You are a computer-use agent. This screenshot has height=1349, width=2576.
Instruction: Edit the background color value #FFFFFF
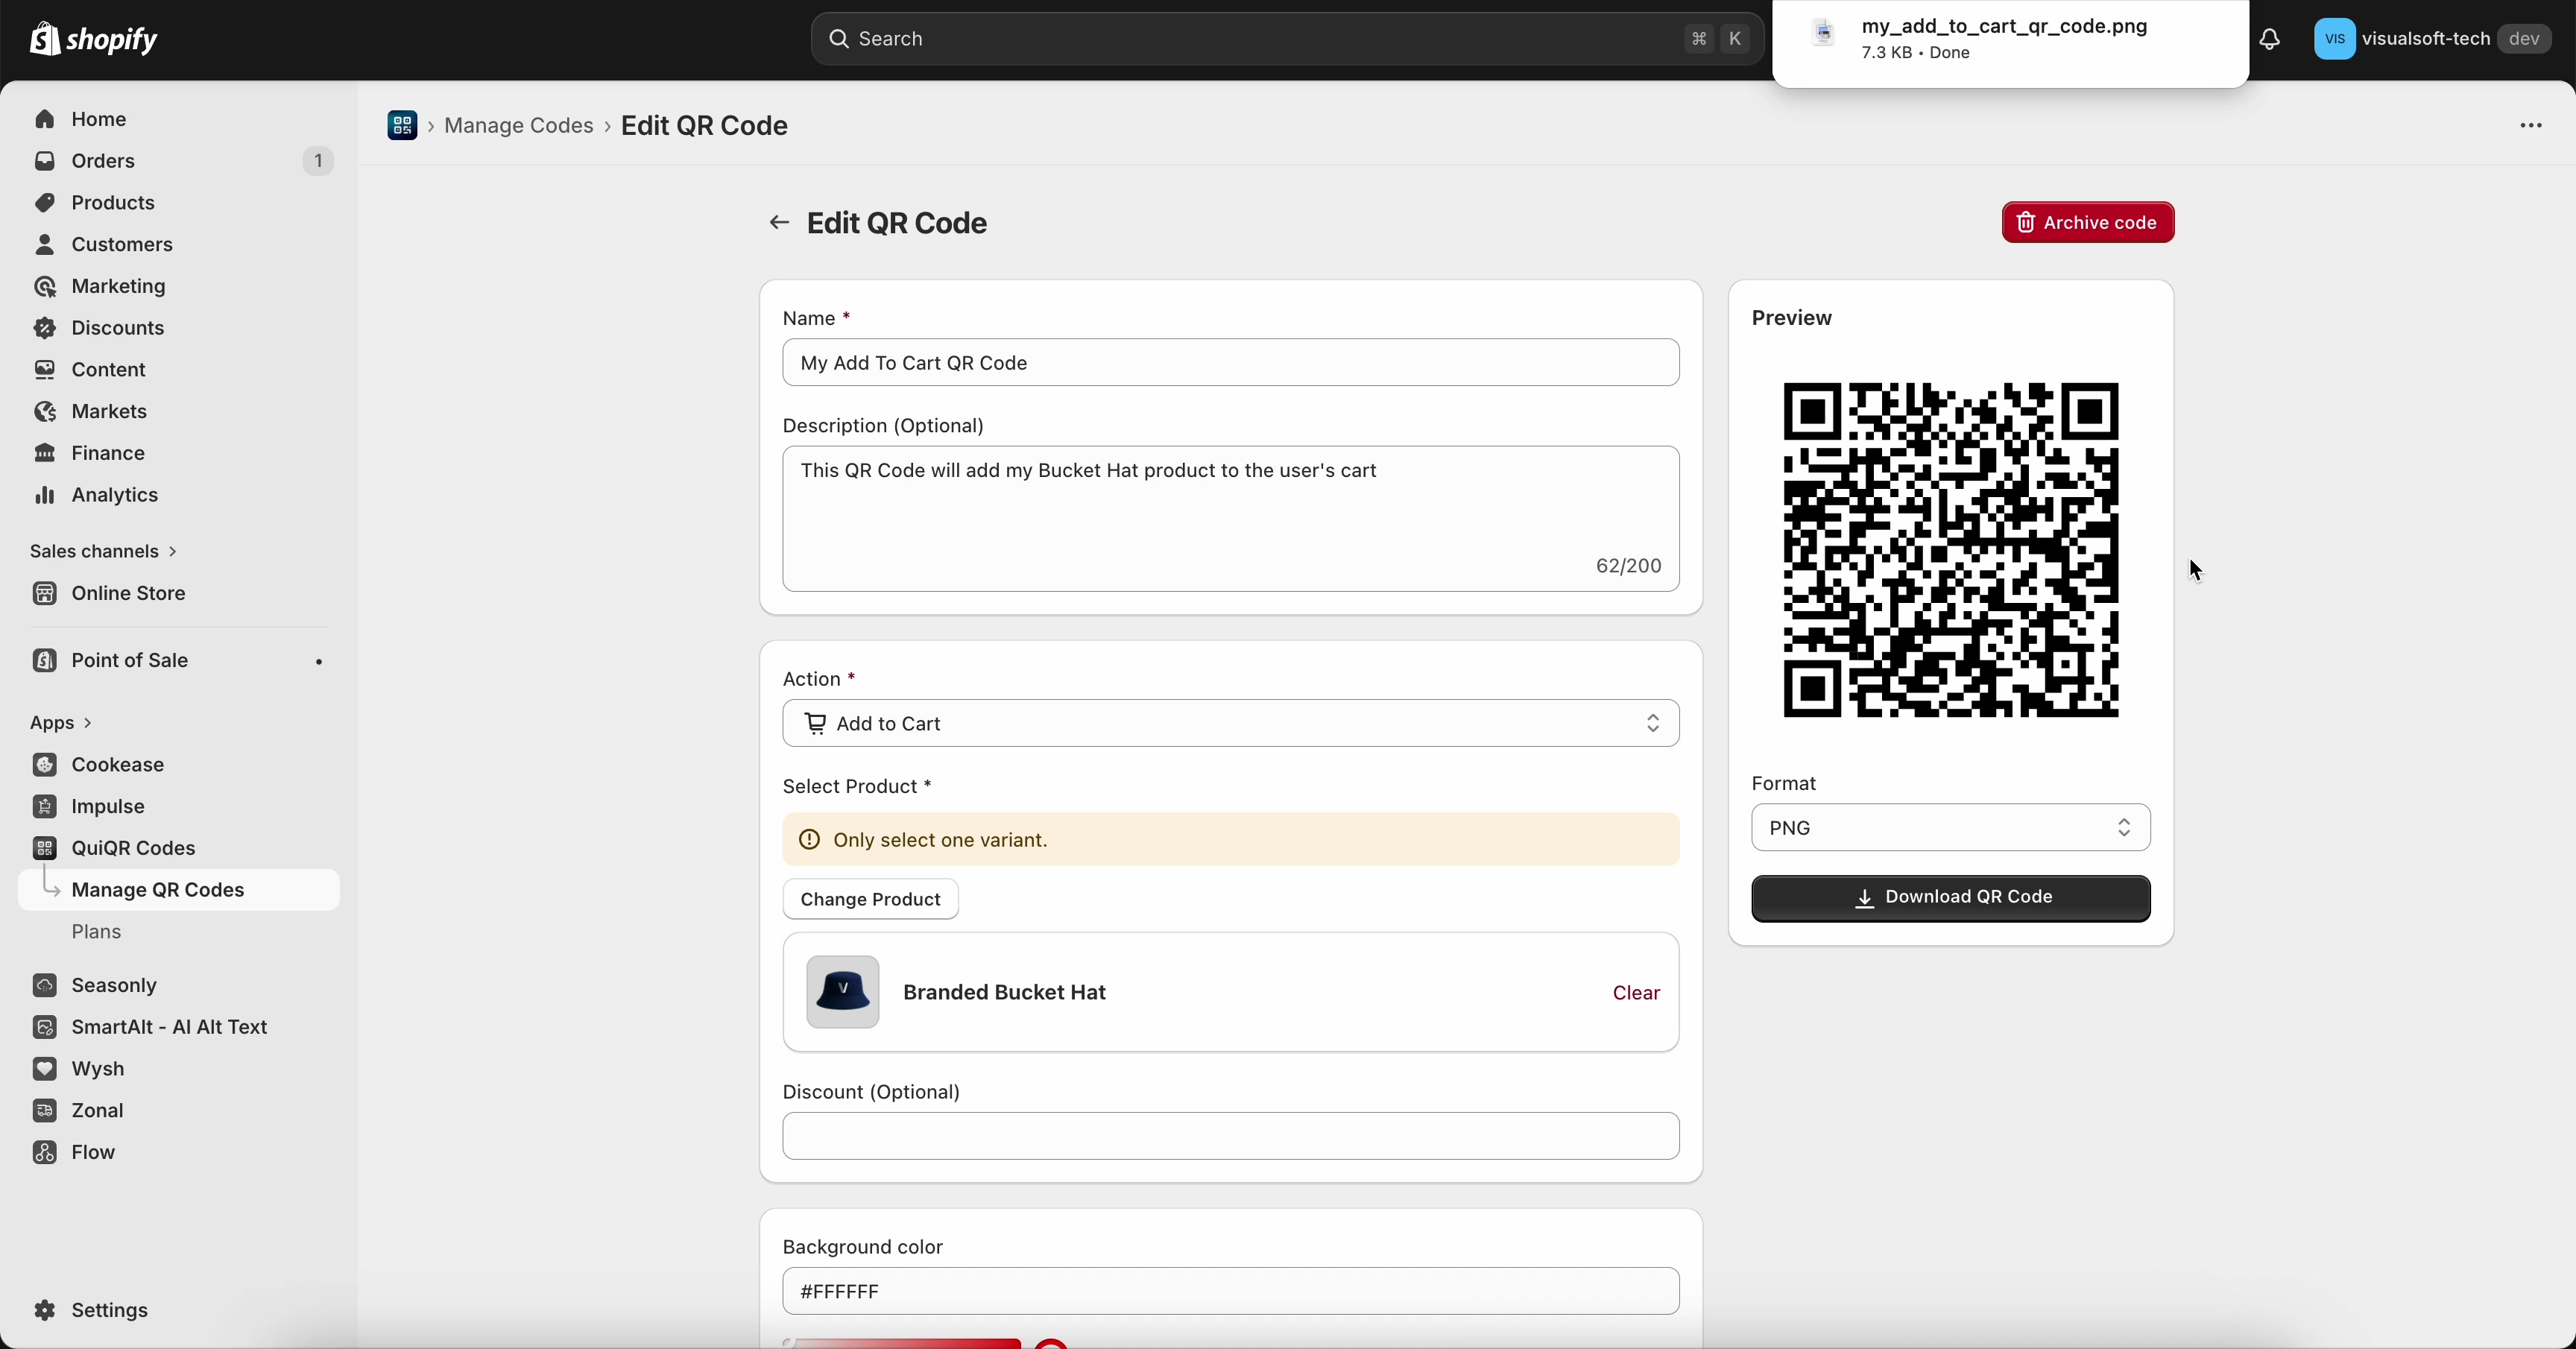1230,1291
